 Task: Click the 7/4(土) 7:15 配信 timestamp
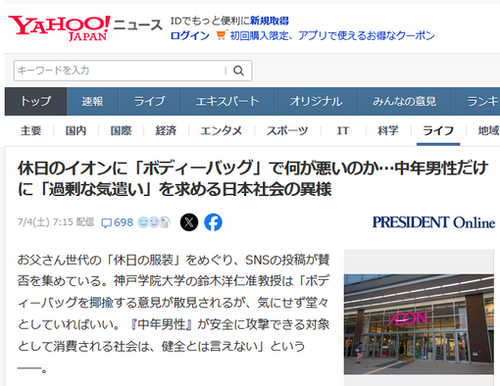pyautogui.click(x=56, y=222)
